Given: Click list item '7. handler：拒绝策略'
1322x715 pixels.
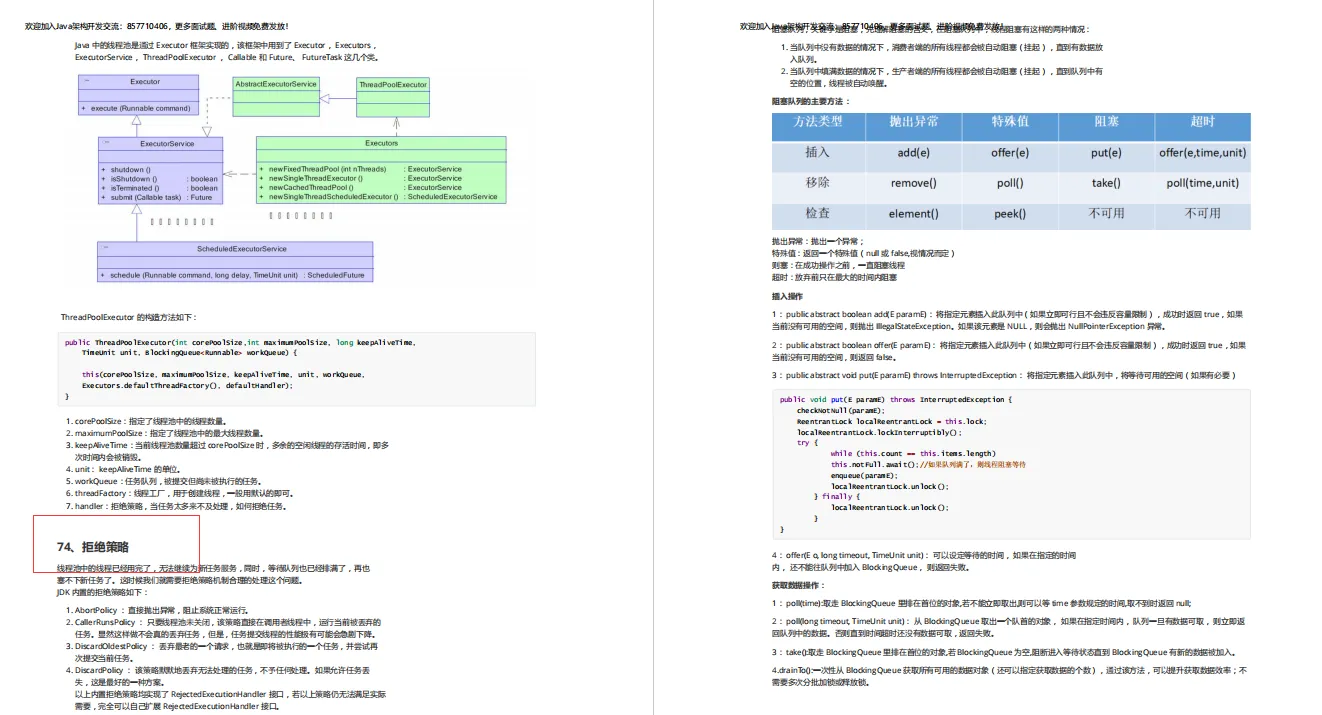Looking at the screenshot, I should (177, 506).
